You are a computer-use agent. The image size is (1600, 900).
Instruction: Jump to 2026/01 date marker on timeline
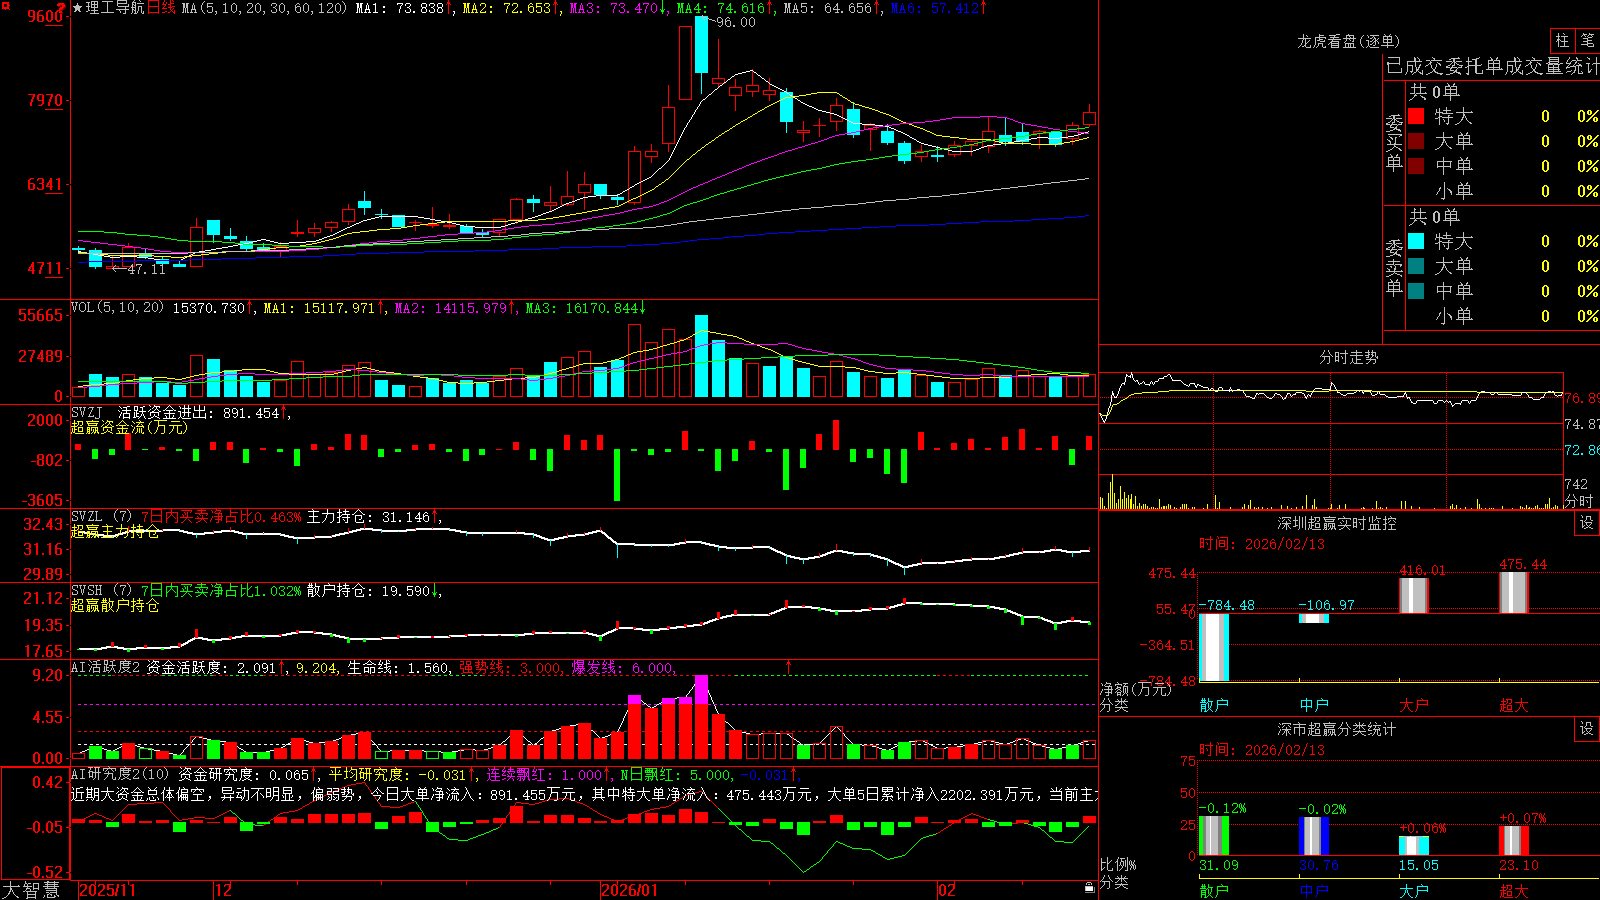(x=630, y=890)
